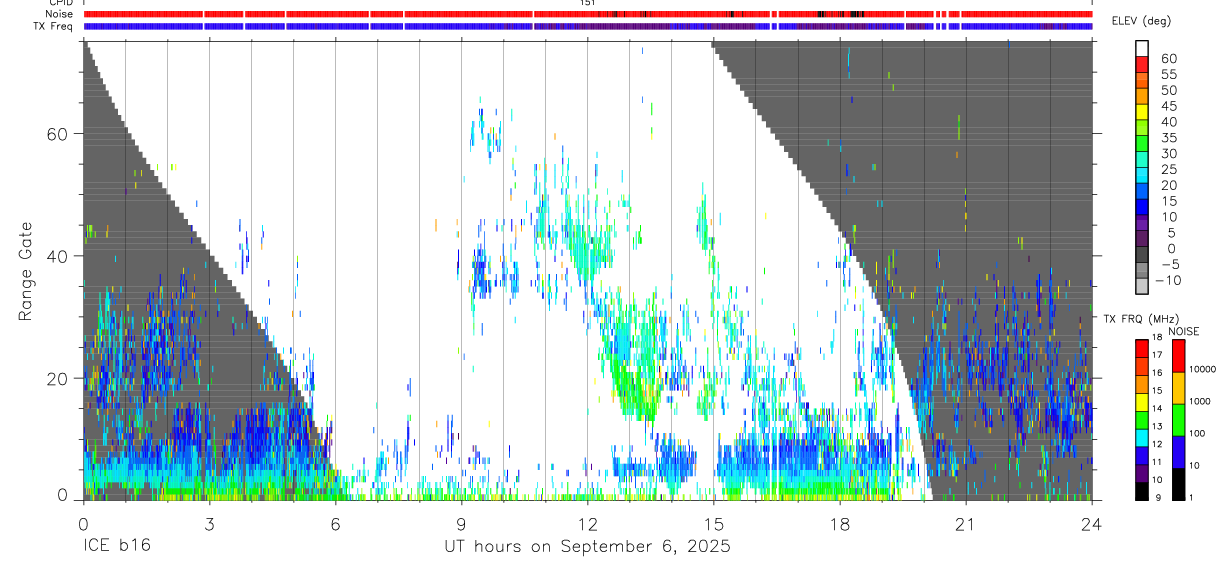Pick the green segment of the NOISE bar

1179,420
